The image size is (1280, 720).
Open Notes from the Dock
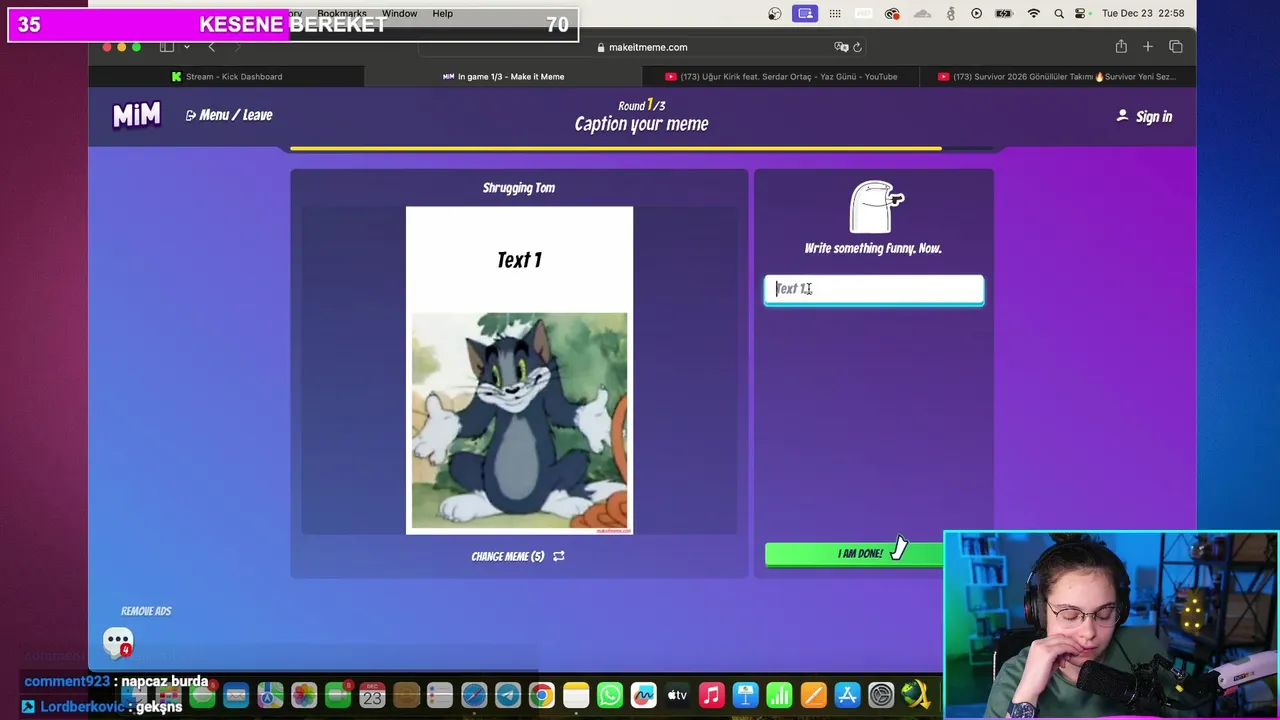[x=576, y=695]
